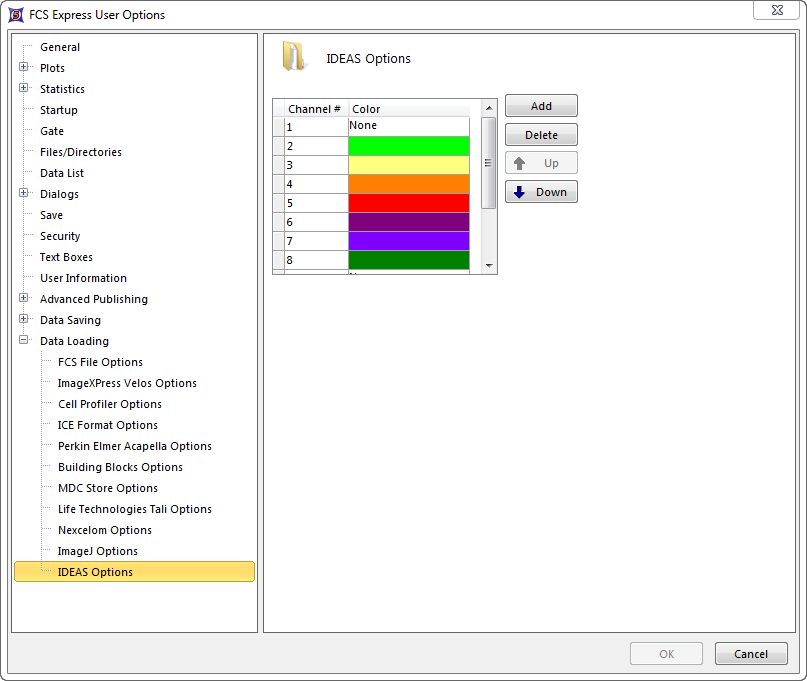Expand the Data Saving node
The height and width of the screenshot is (681, 807).
click(x=24, y=319)
